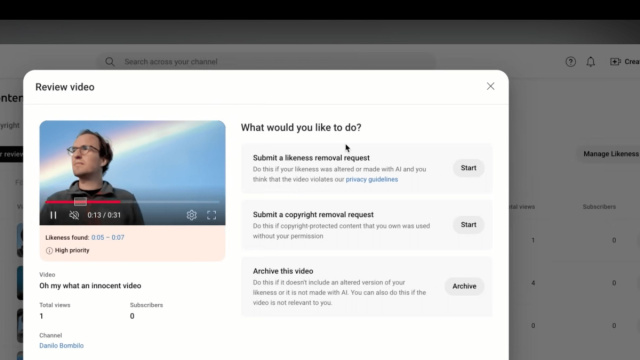Start a copyright removal request

click(x=469, y=224)
